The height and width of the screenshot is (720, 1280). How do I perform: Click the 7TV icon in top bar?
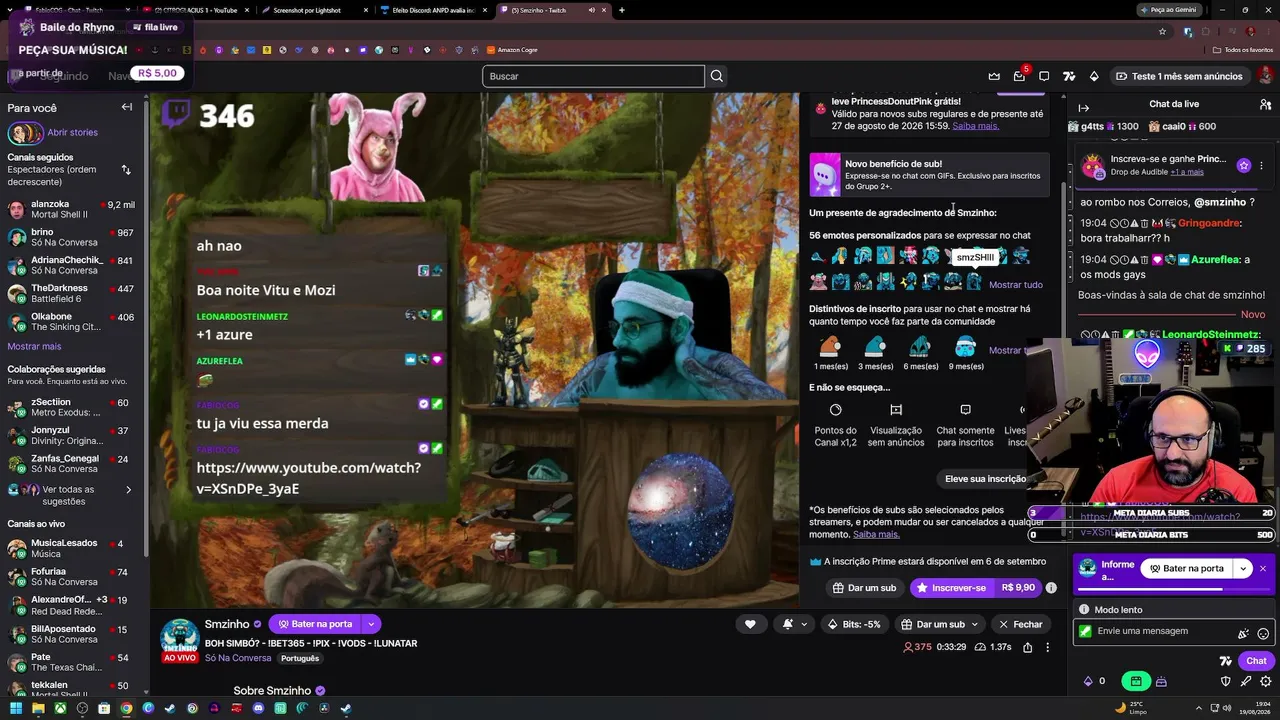(x=1069, y=76)
